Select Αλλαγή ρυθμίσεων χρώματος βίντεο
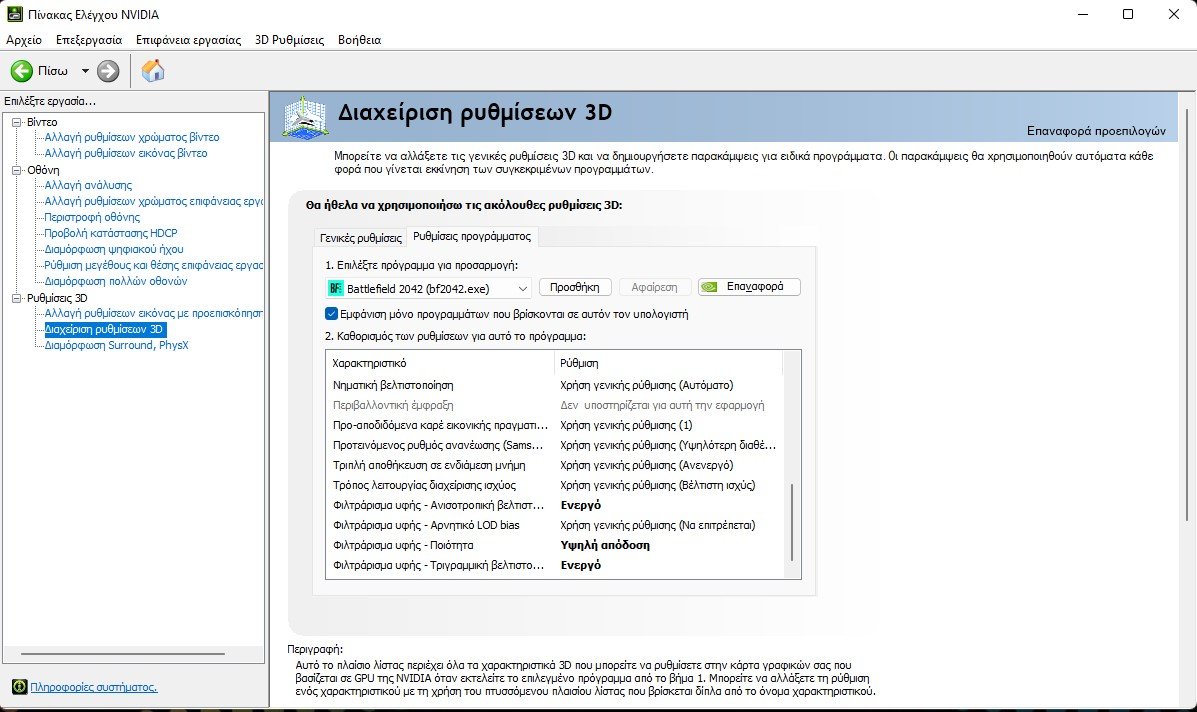 click(x=132, y=137)
